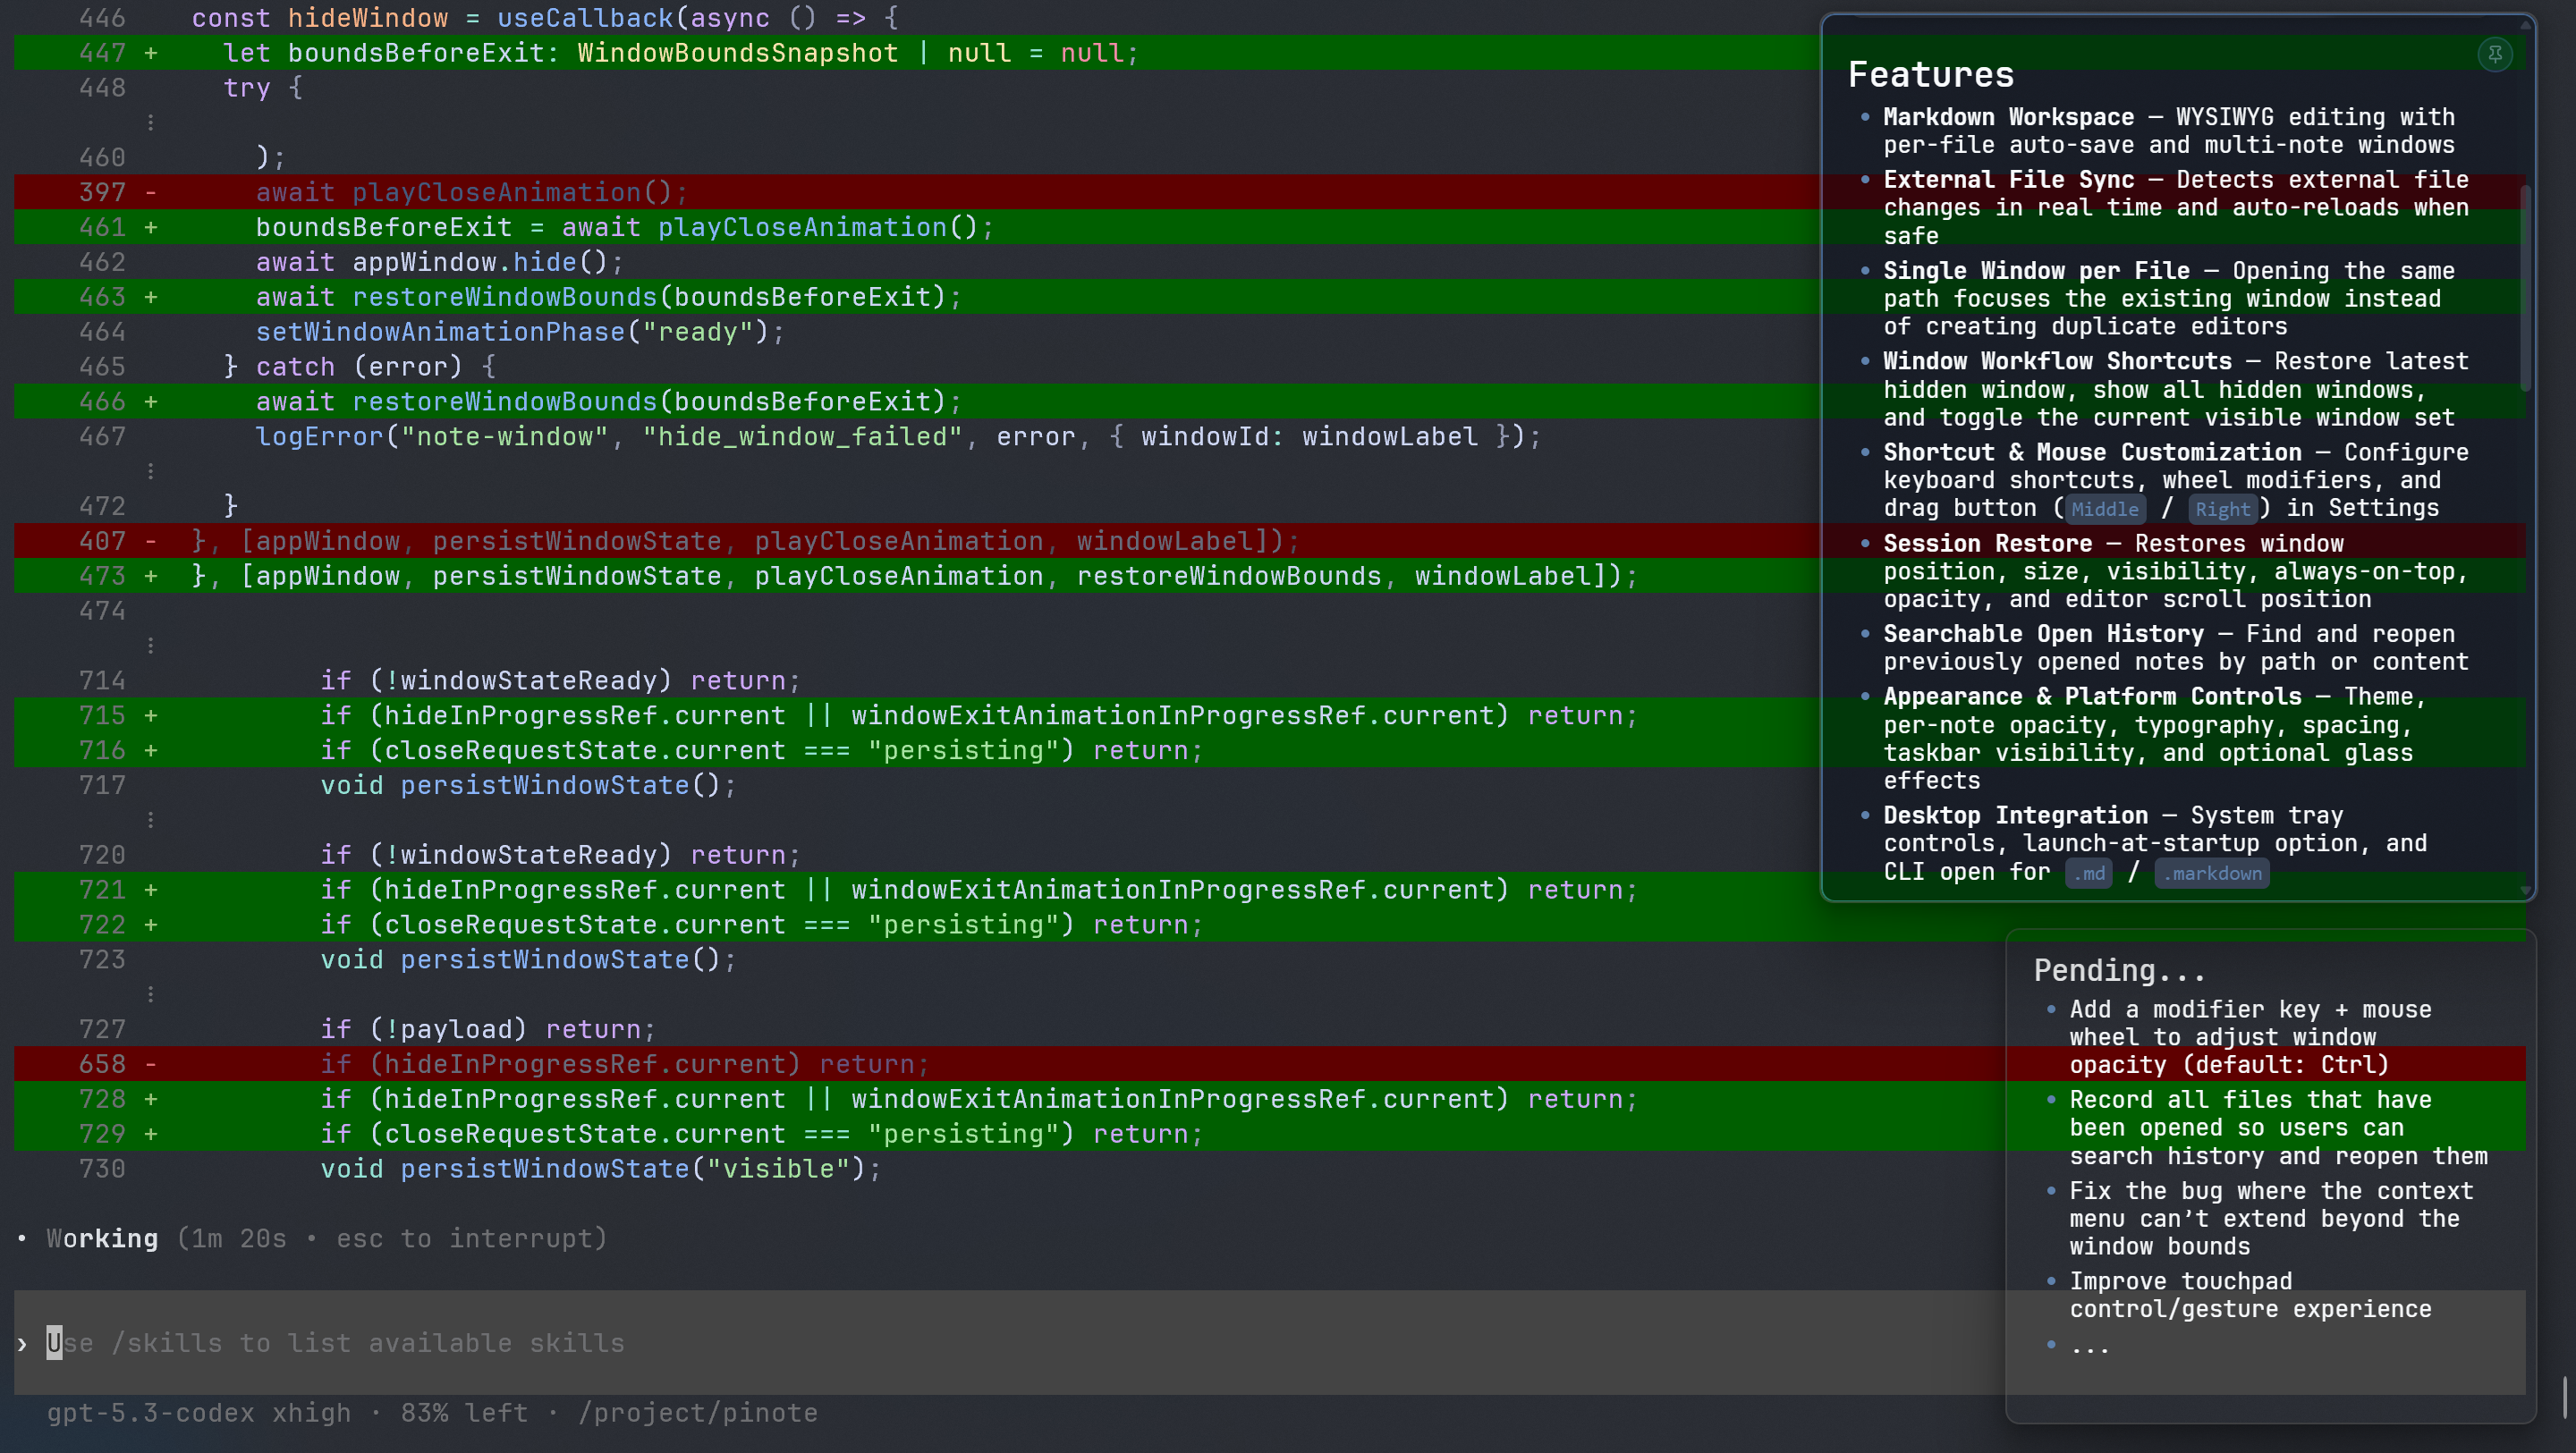Click collapsed-lines marker between lines 723 and 727
2576x1453 pixels.
click(150, 994)
